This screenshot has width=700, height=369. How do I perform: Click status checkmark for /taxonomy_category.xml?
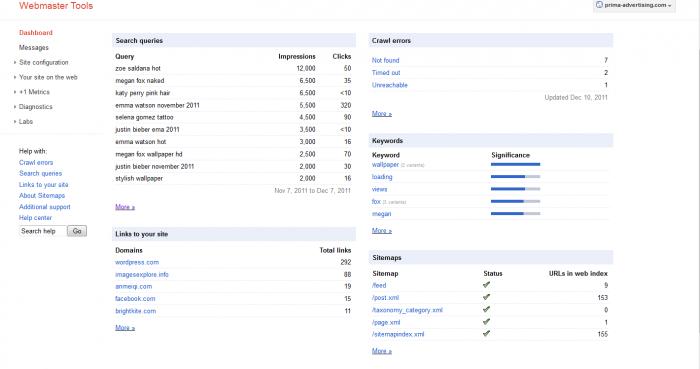(x=487, y=309)
